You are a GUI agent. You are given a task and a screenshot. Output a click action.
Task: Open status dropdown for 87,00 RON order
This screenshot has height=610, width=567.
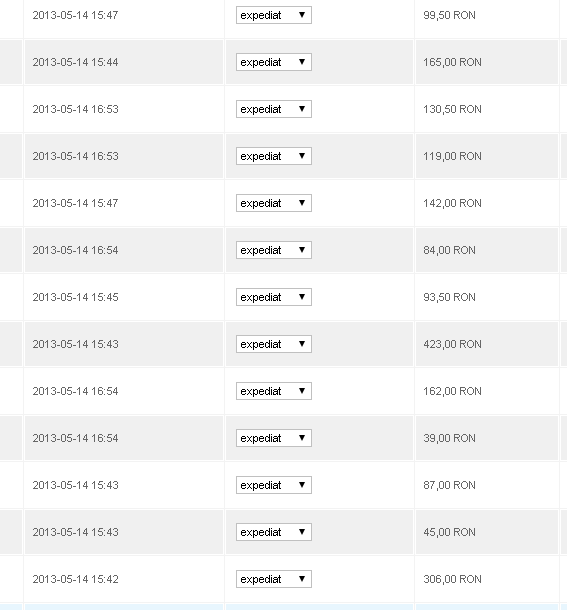274,485
